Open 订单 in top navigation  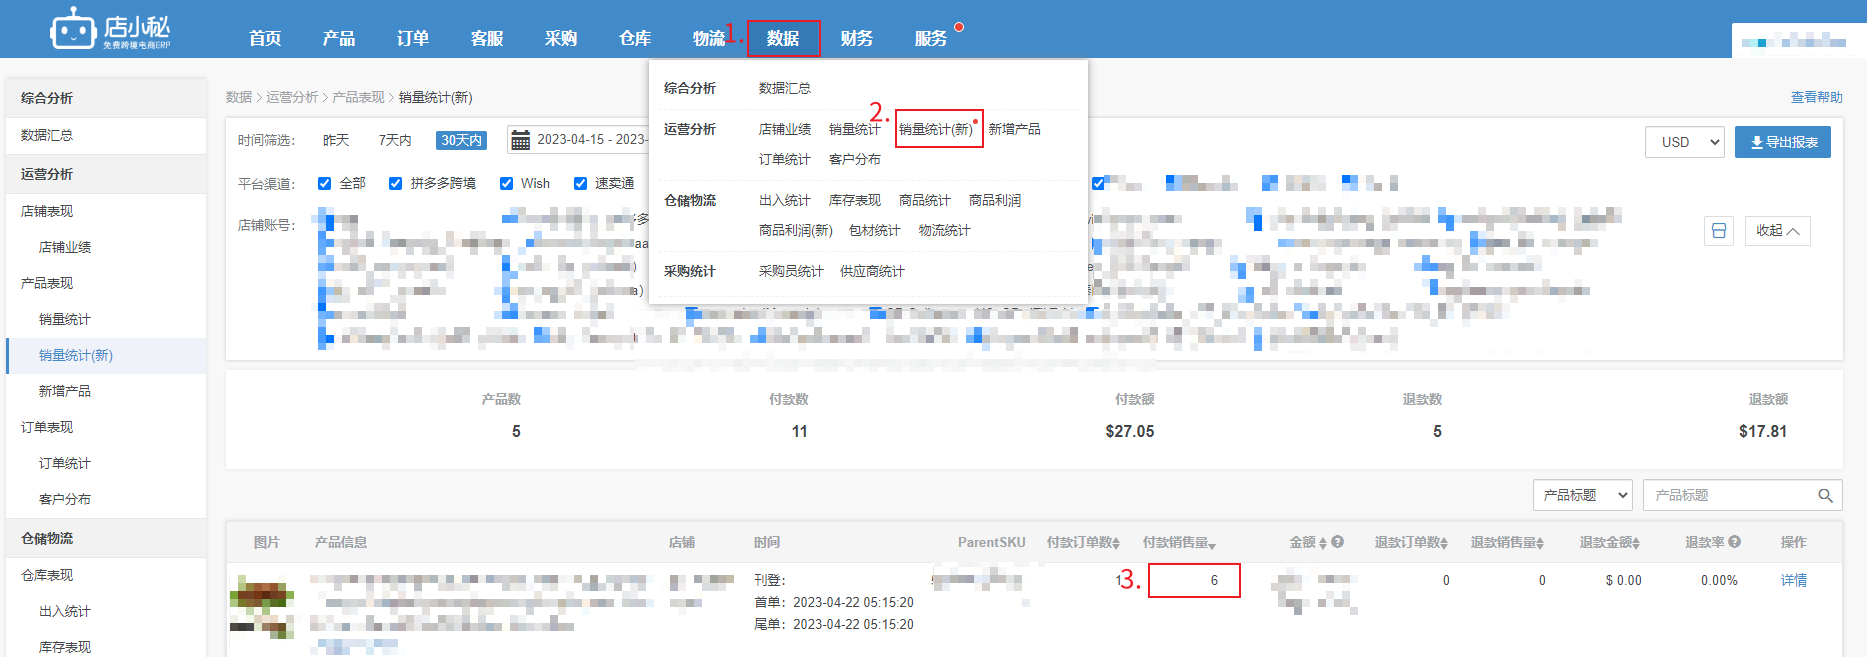pyautogui.click(x=413, y=38)
